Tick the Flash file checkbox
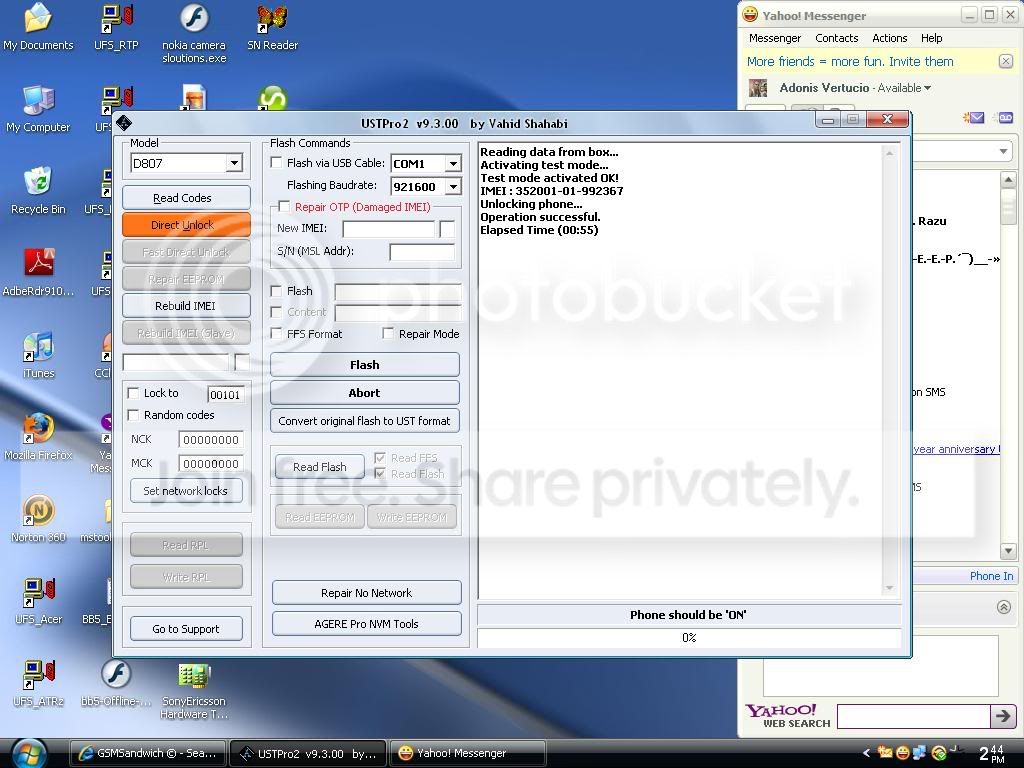This screenshot has width=1024, height=768. click(x=276, y=291)
